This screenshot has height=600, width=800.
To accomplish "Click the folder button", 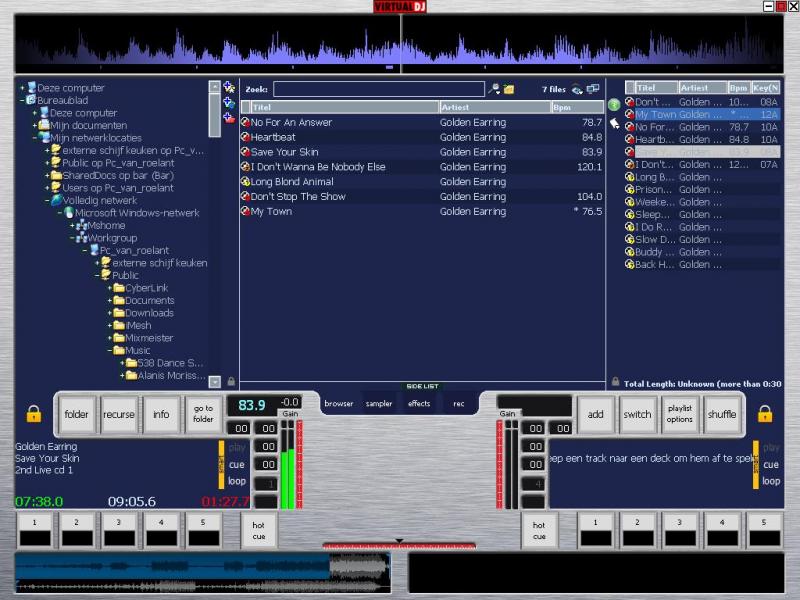I will tap(77, 414).
